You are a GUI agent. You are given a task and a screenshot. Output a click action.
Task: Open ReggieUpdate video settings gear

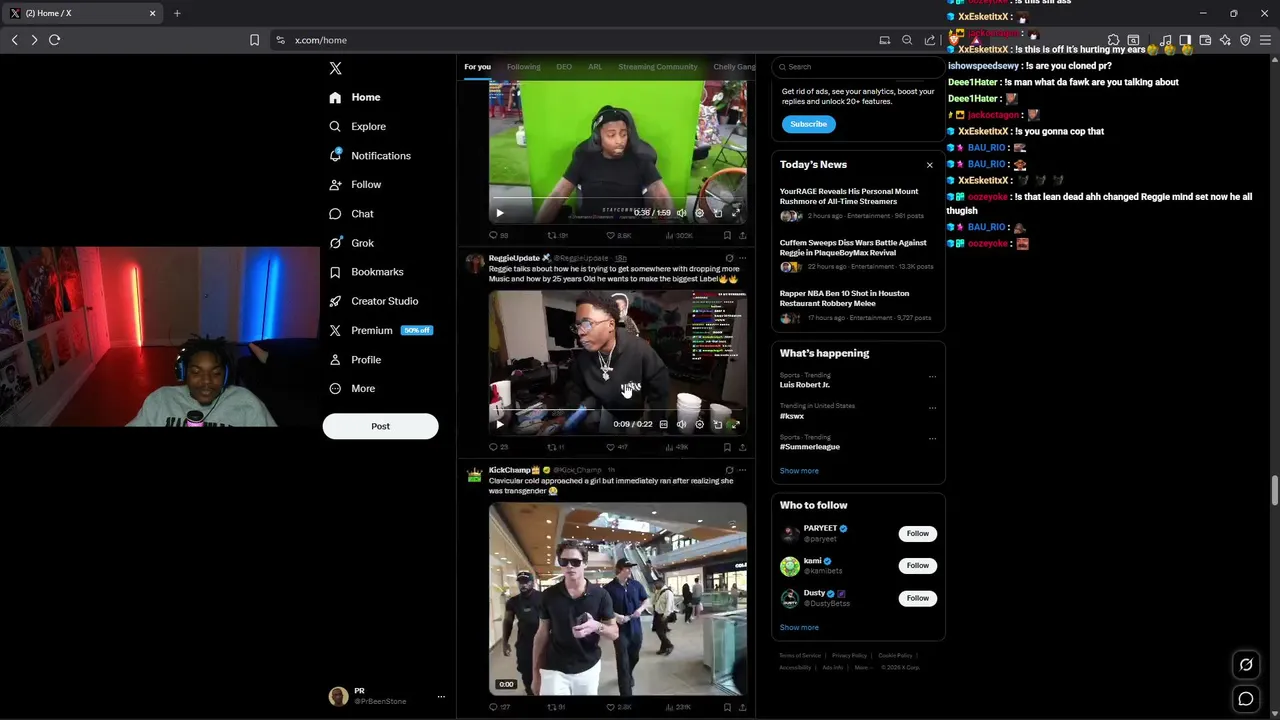pyautogui.click(x=699, y=424)
